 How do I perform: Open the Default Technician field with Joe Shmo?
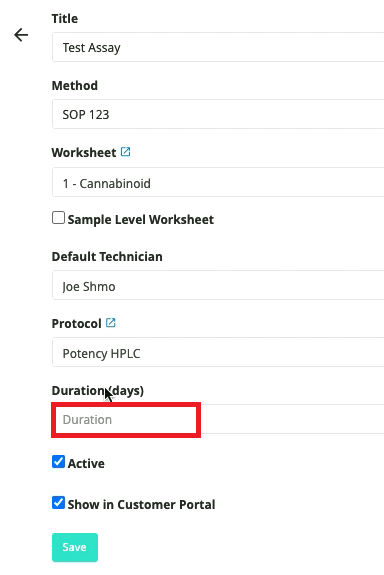pos(218,285)
